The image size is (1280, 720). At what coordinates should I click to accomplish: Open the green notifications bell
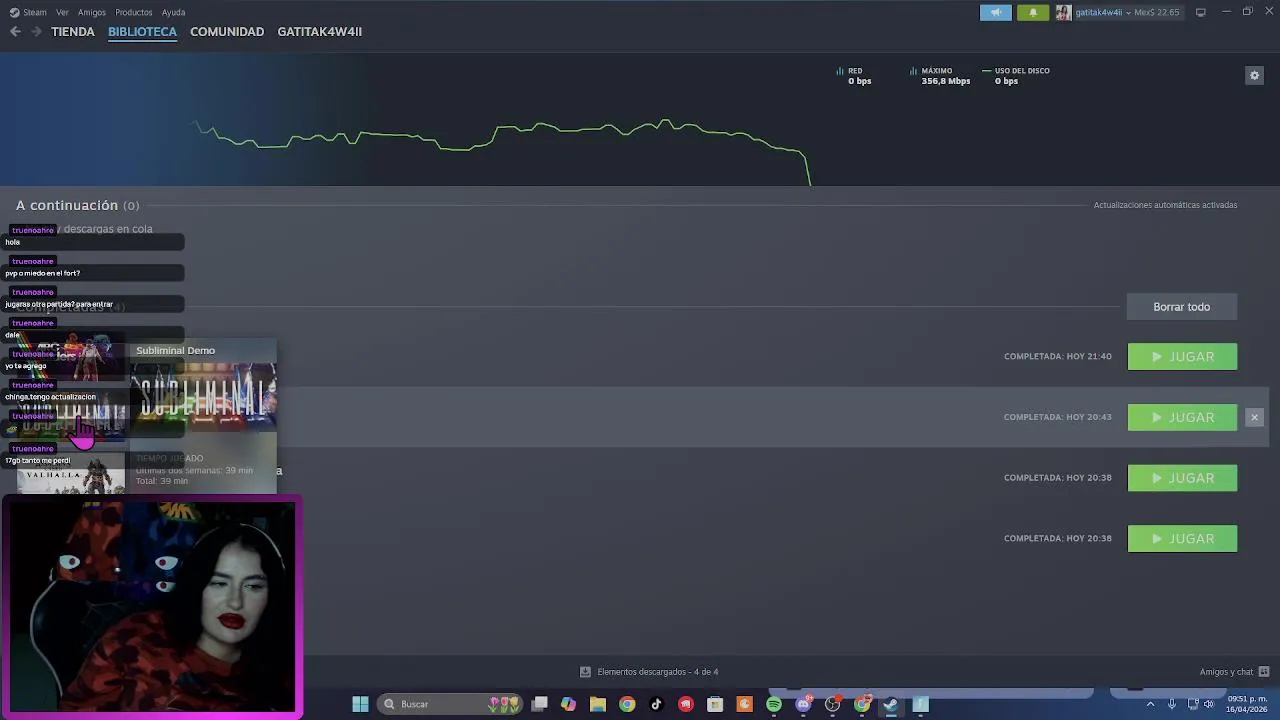point(1033,12)
